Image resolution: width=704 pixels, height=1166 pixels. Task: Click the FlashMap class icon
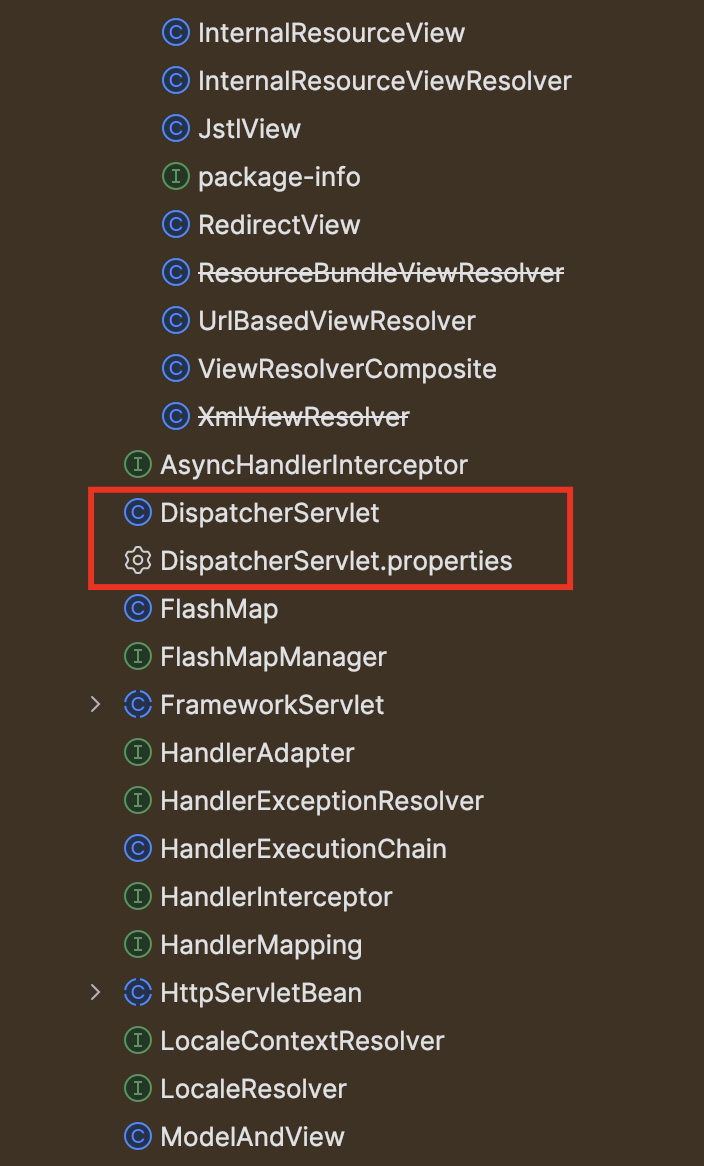pyautogui.click(x=138, y=608)
